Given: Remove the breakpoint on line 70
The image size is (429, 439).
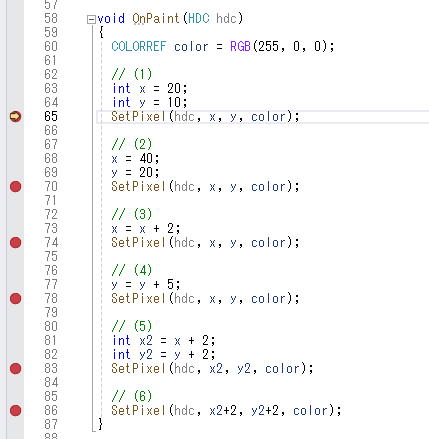Looking at the screenshot, I should [15, 186].
